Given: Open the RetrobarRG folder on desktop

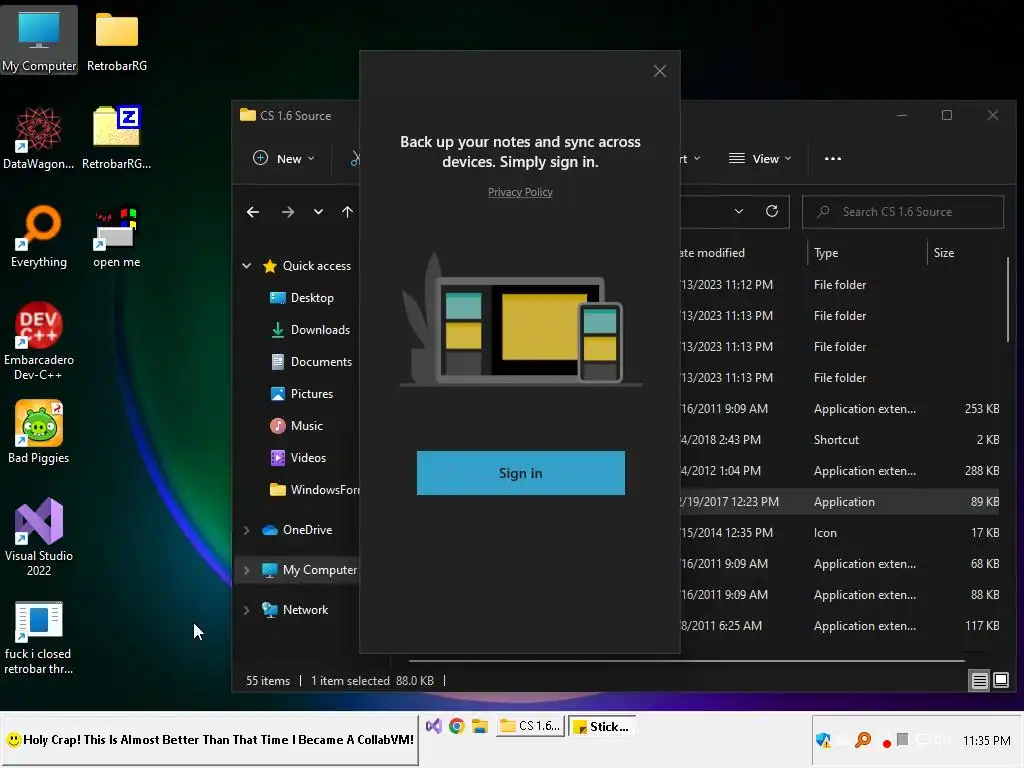Looking at the screenshot, I should (116, 40).
